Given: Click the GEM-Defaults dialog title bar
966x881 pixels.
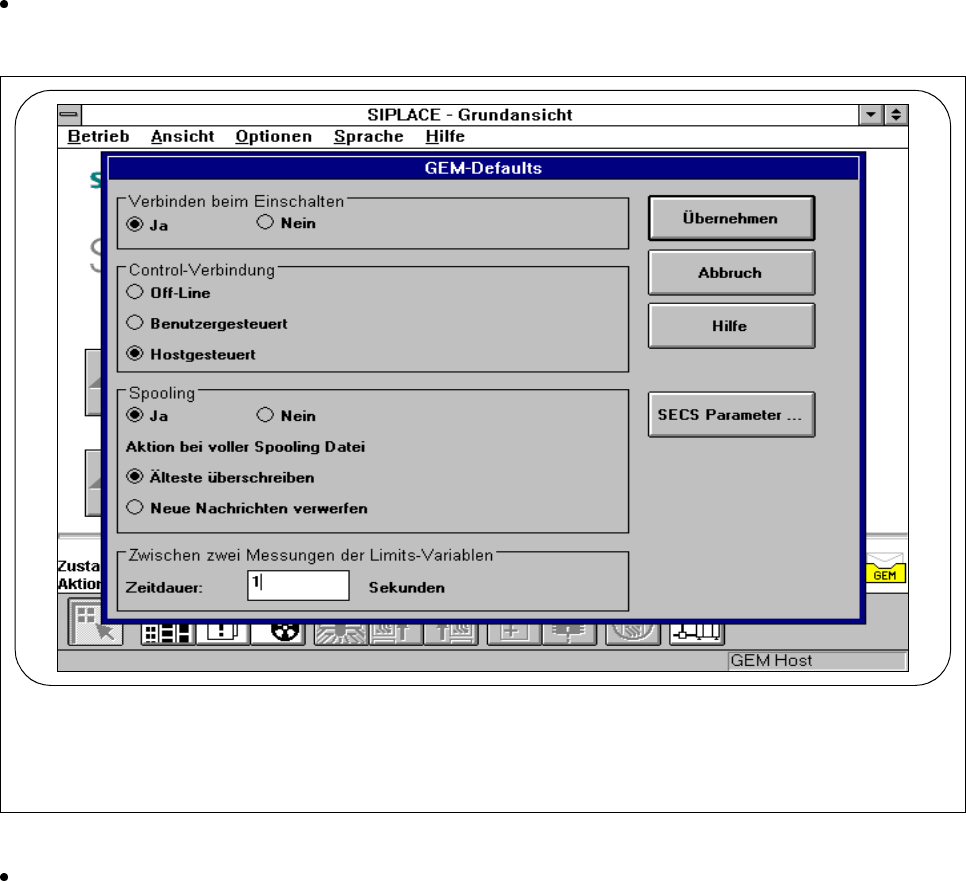Looking at the screenshot, I should (483, 168).
